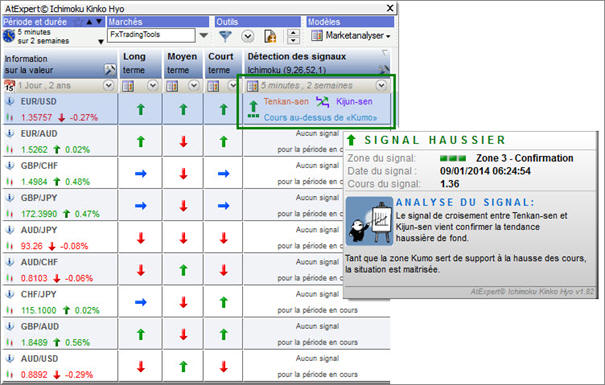
Task: Click the info icon next to EUR/USD
Action: (x=10, y=101)
